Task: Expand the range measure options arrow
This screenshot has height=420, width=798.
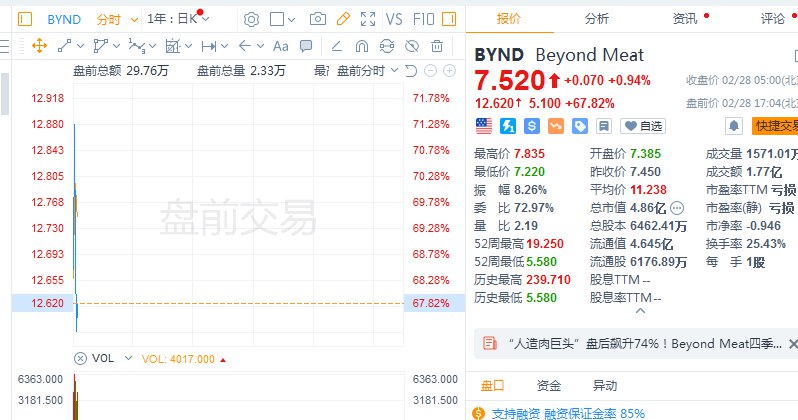Action: point(224,46)
